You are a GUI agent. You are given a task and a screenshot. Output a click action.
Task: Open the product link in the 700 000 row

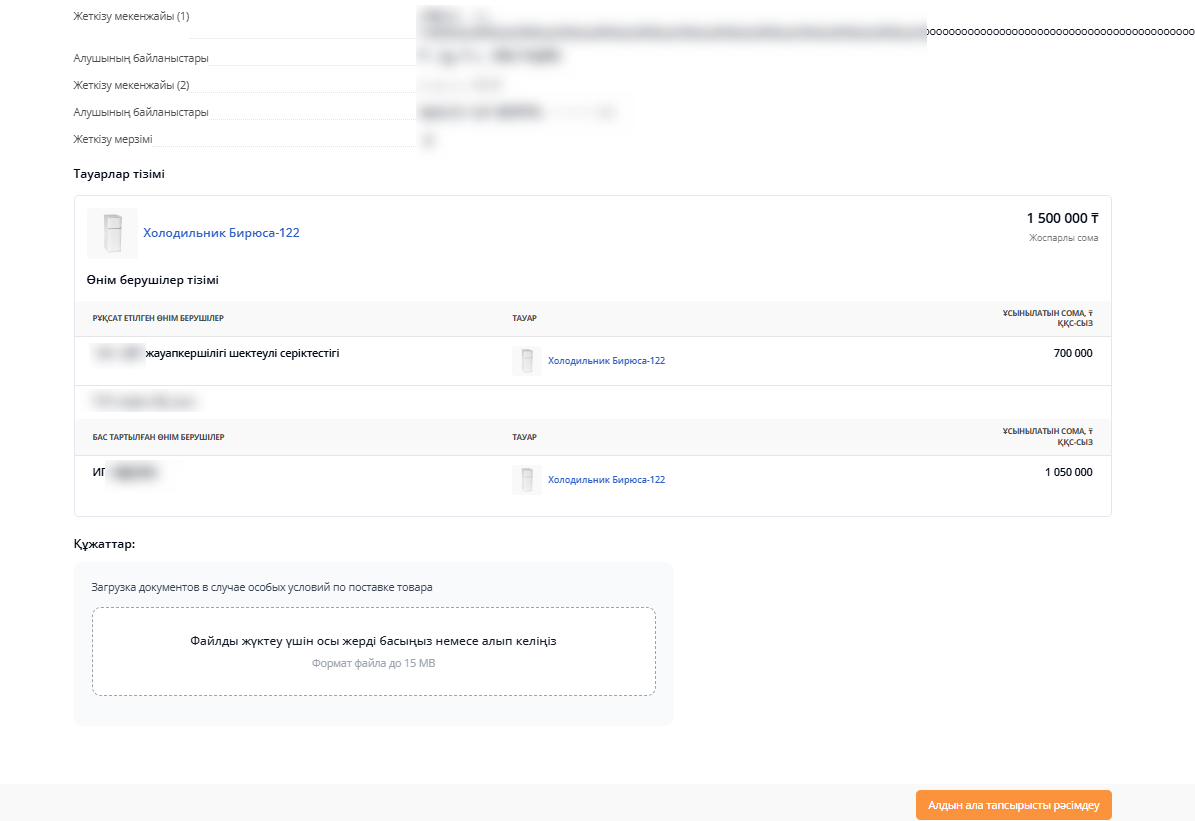click(x=606, y=361)
